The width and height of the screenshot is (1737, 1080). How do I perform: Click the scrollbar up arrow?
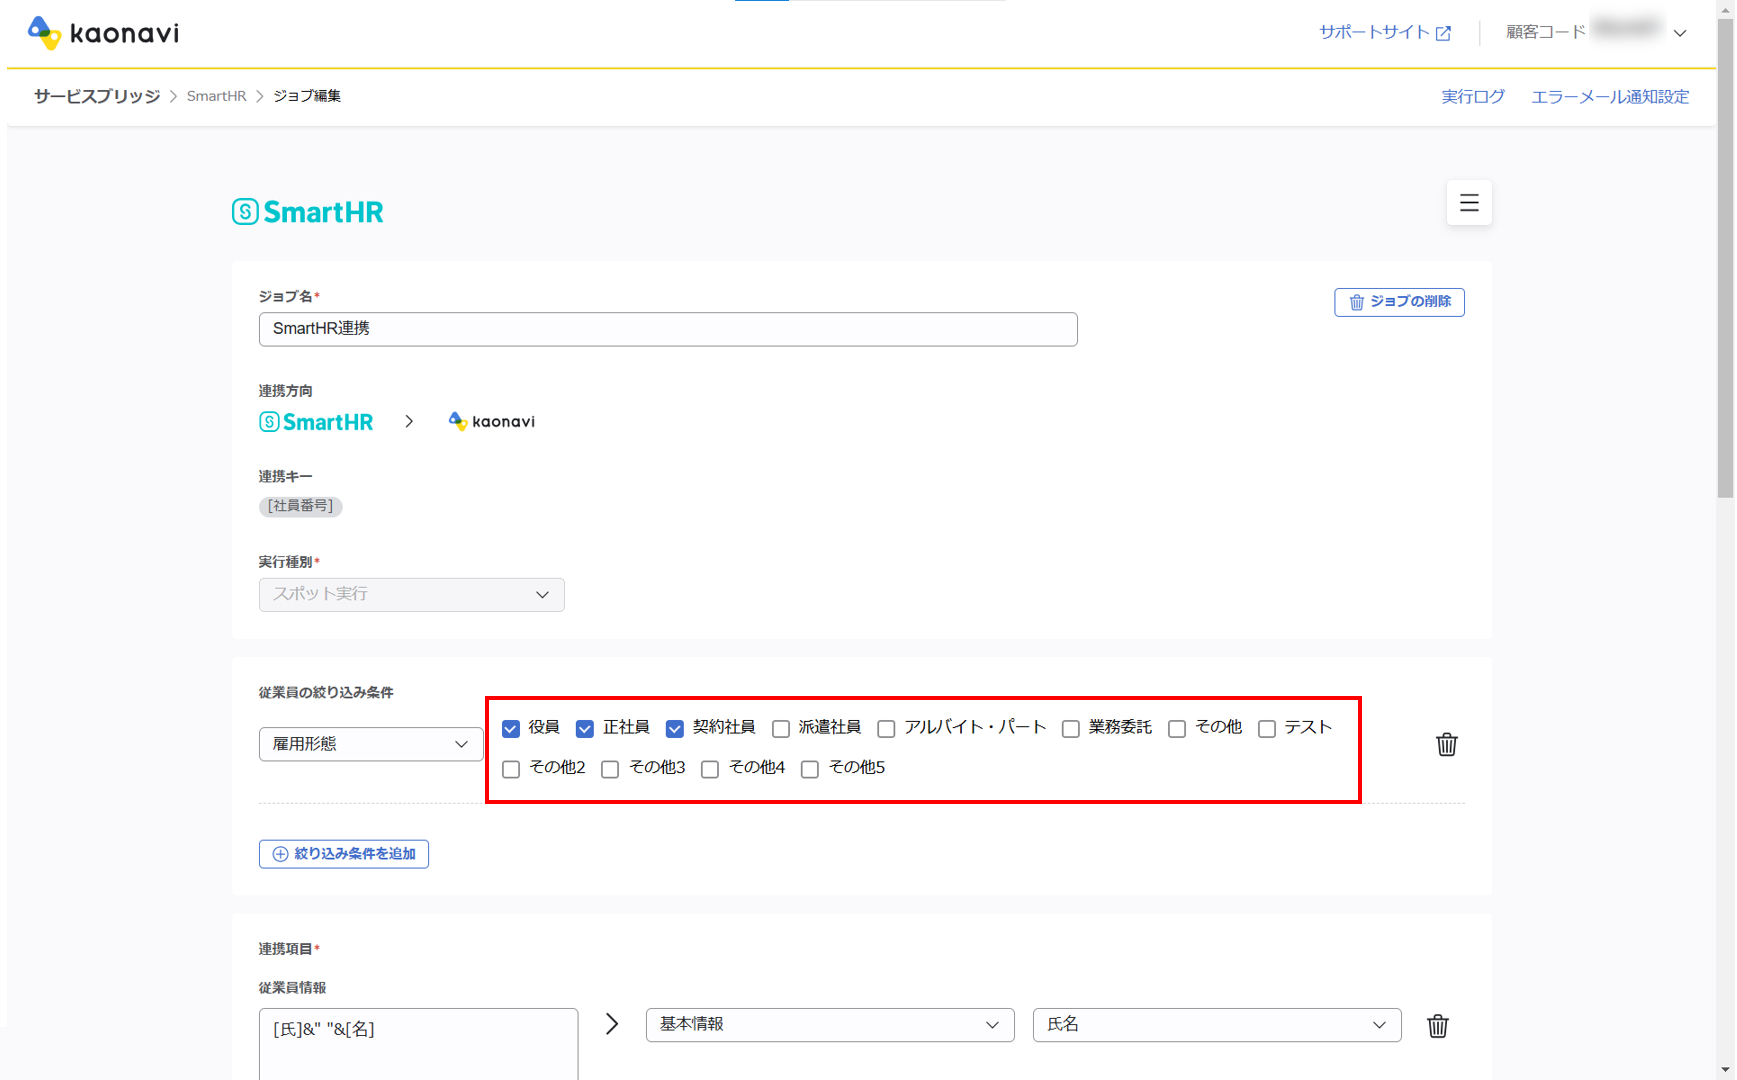1726,8
